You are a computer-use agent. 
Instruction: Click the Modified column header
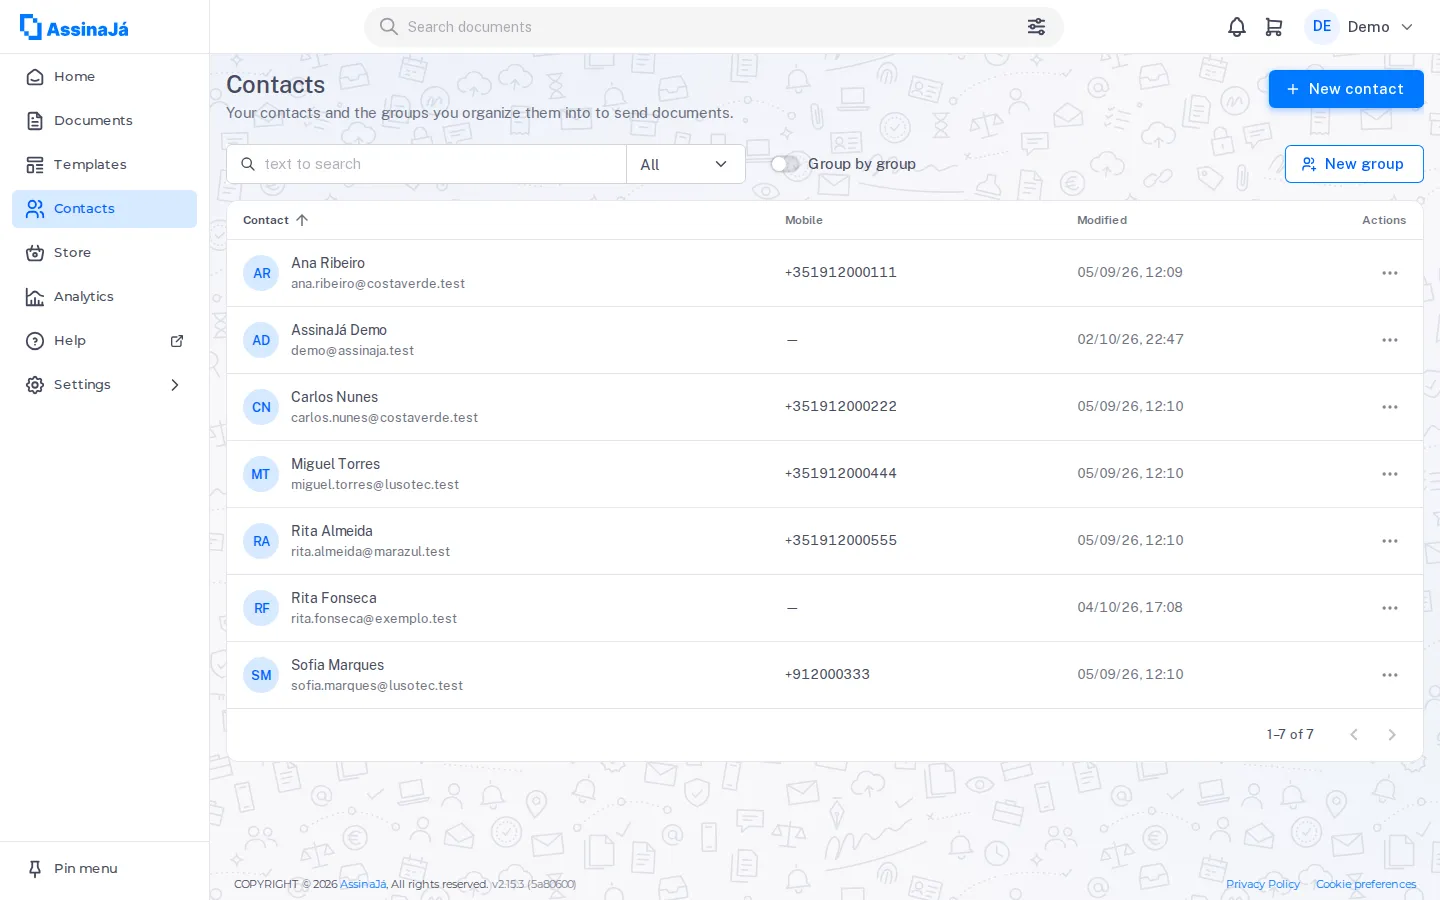coord(1102,220)
